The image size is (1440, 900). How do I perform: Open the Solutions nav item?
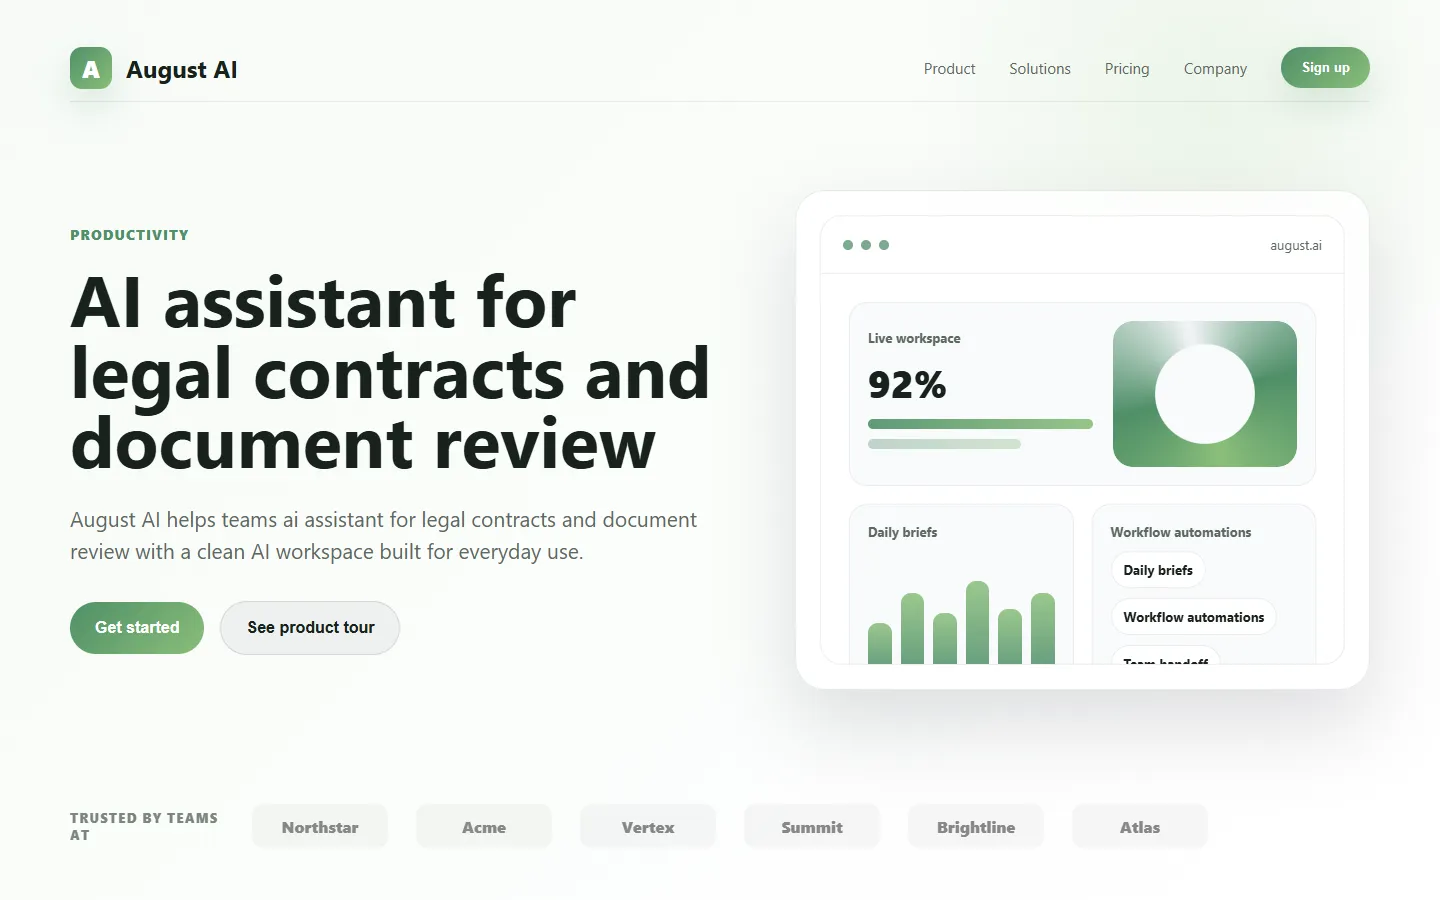(1040, 69)
